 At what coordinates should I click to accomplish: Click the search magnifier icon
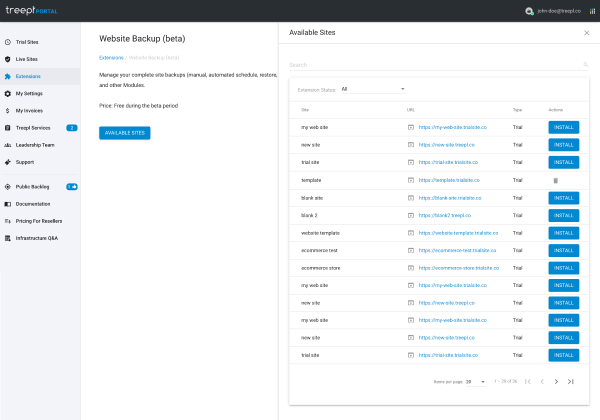pos(586,65)
